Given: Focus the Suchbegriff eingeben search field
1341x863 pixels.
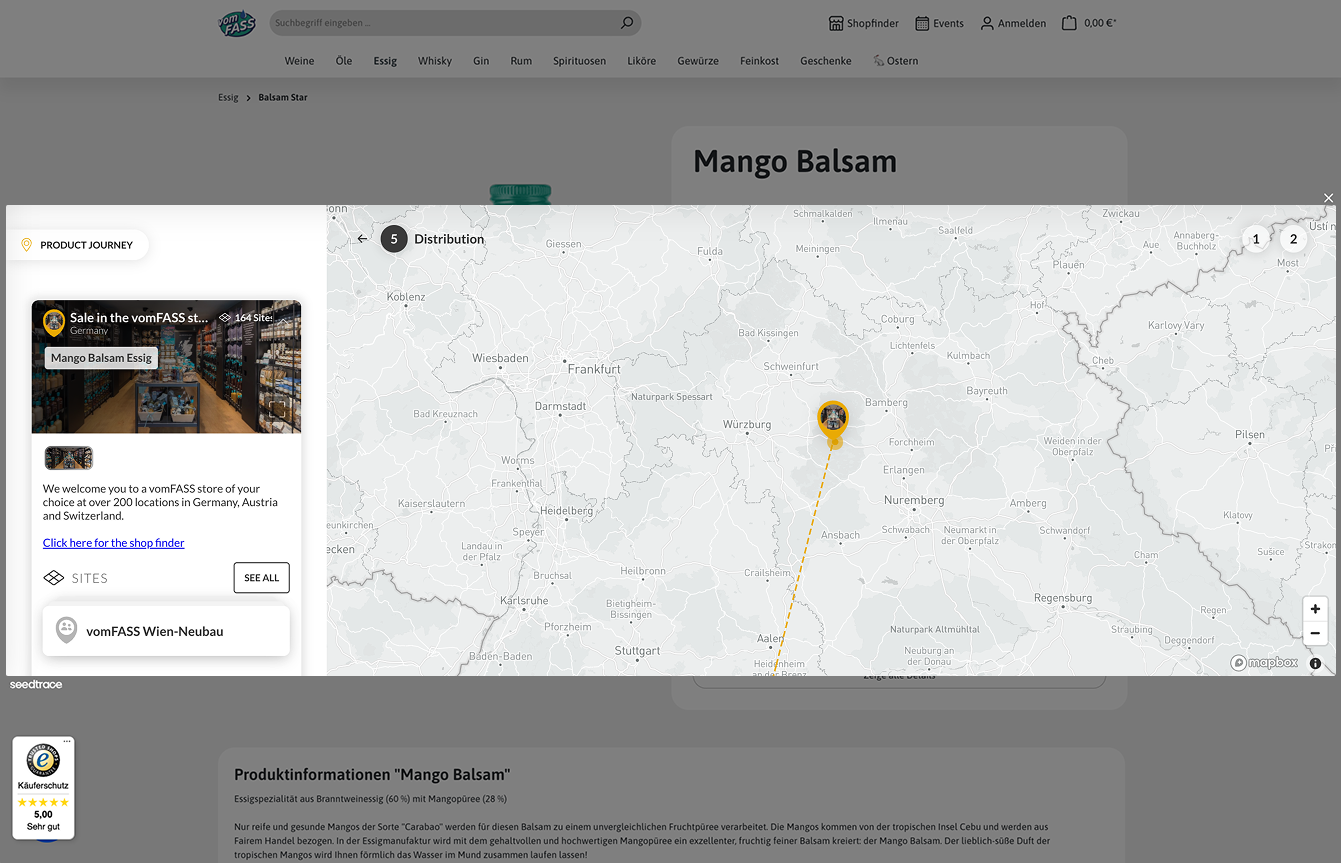Looking at the screenshot, I should point(444,23).
